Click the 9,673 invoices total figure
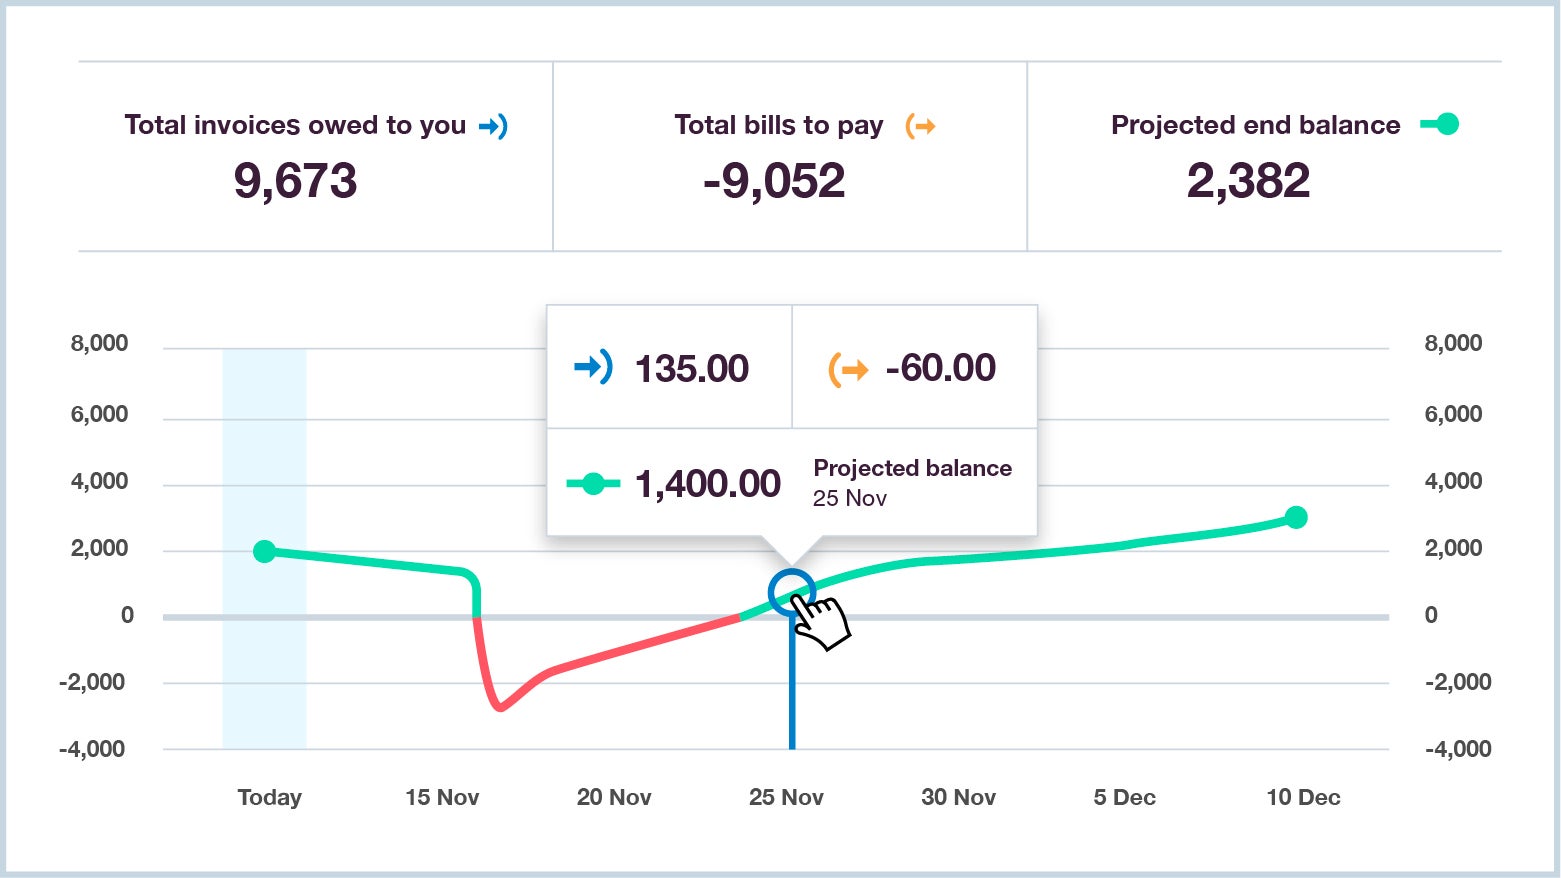This screenshot has width=1561, height=878. tap(294, 181)
